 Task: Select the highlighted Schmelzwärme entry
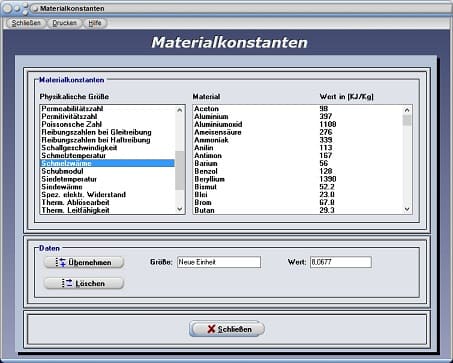click(x=107, y=163)
